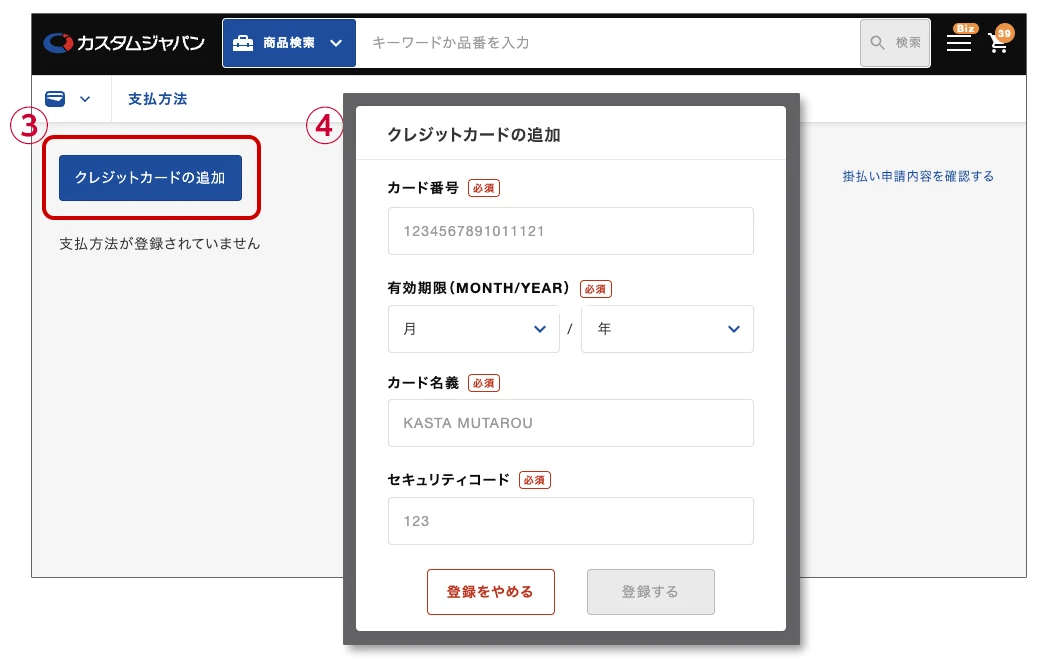Click the orange Biz badge
Screen dimensions: 1050x662
965,28
